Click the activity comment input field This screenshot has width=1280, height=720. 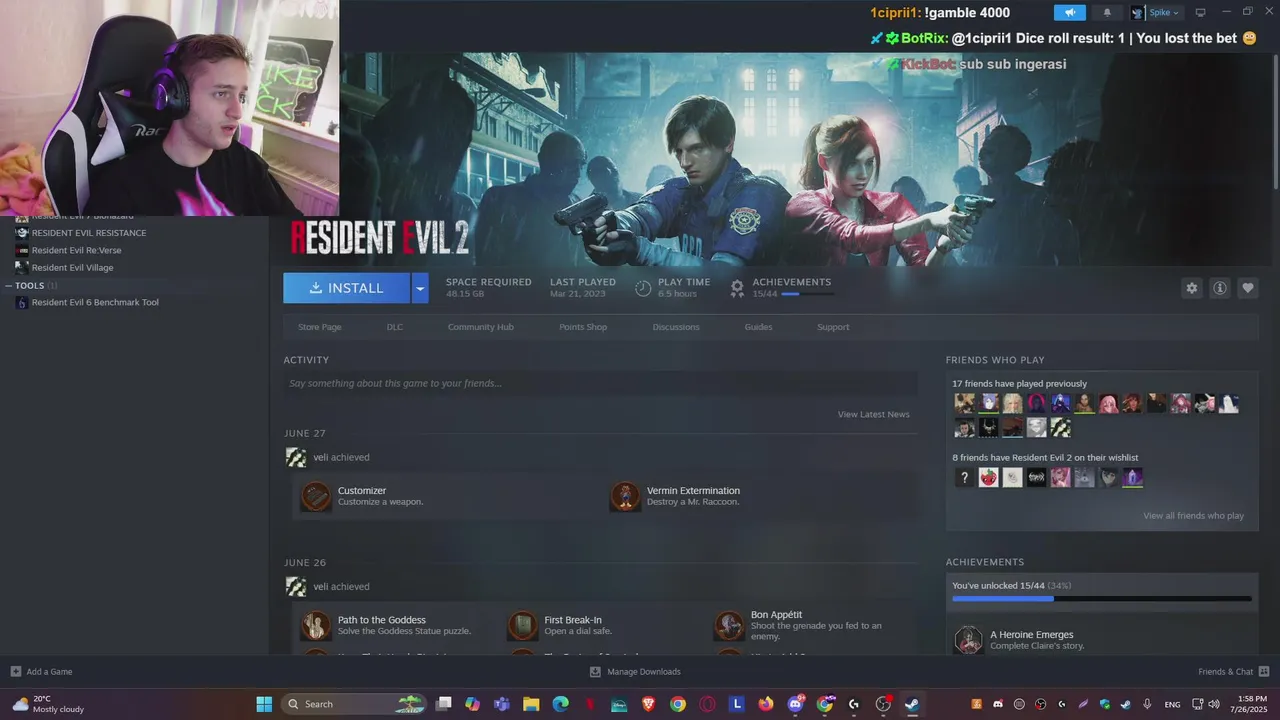click(x=600, y=383)
